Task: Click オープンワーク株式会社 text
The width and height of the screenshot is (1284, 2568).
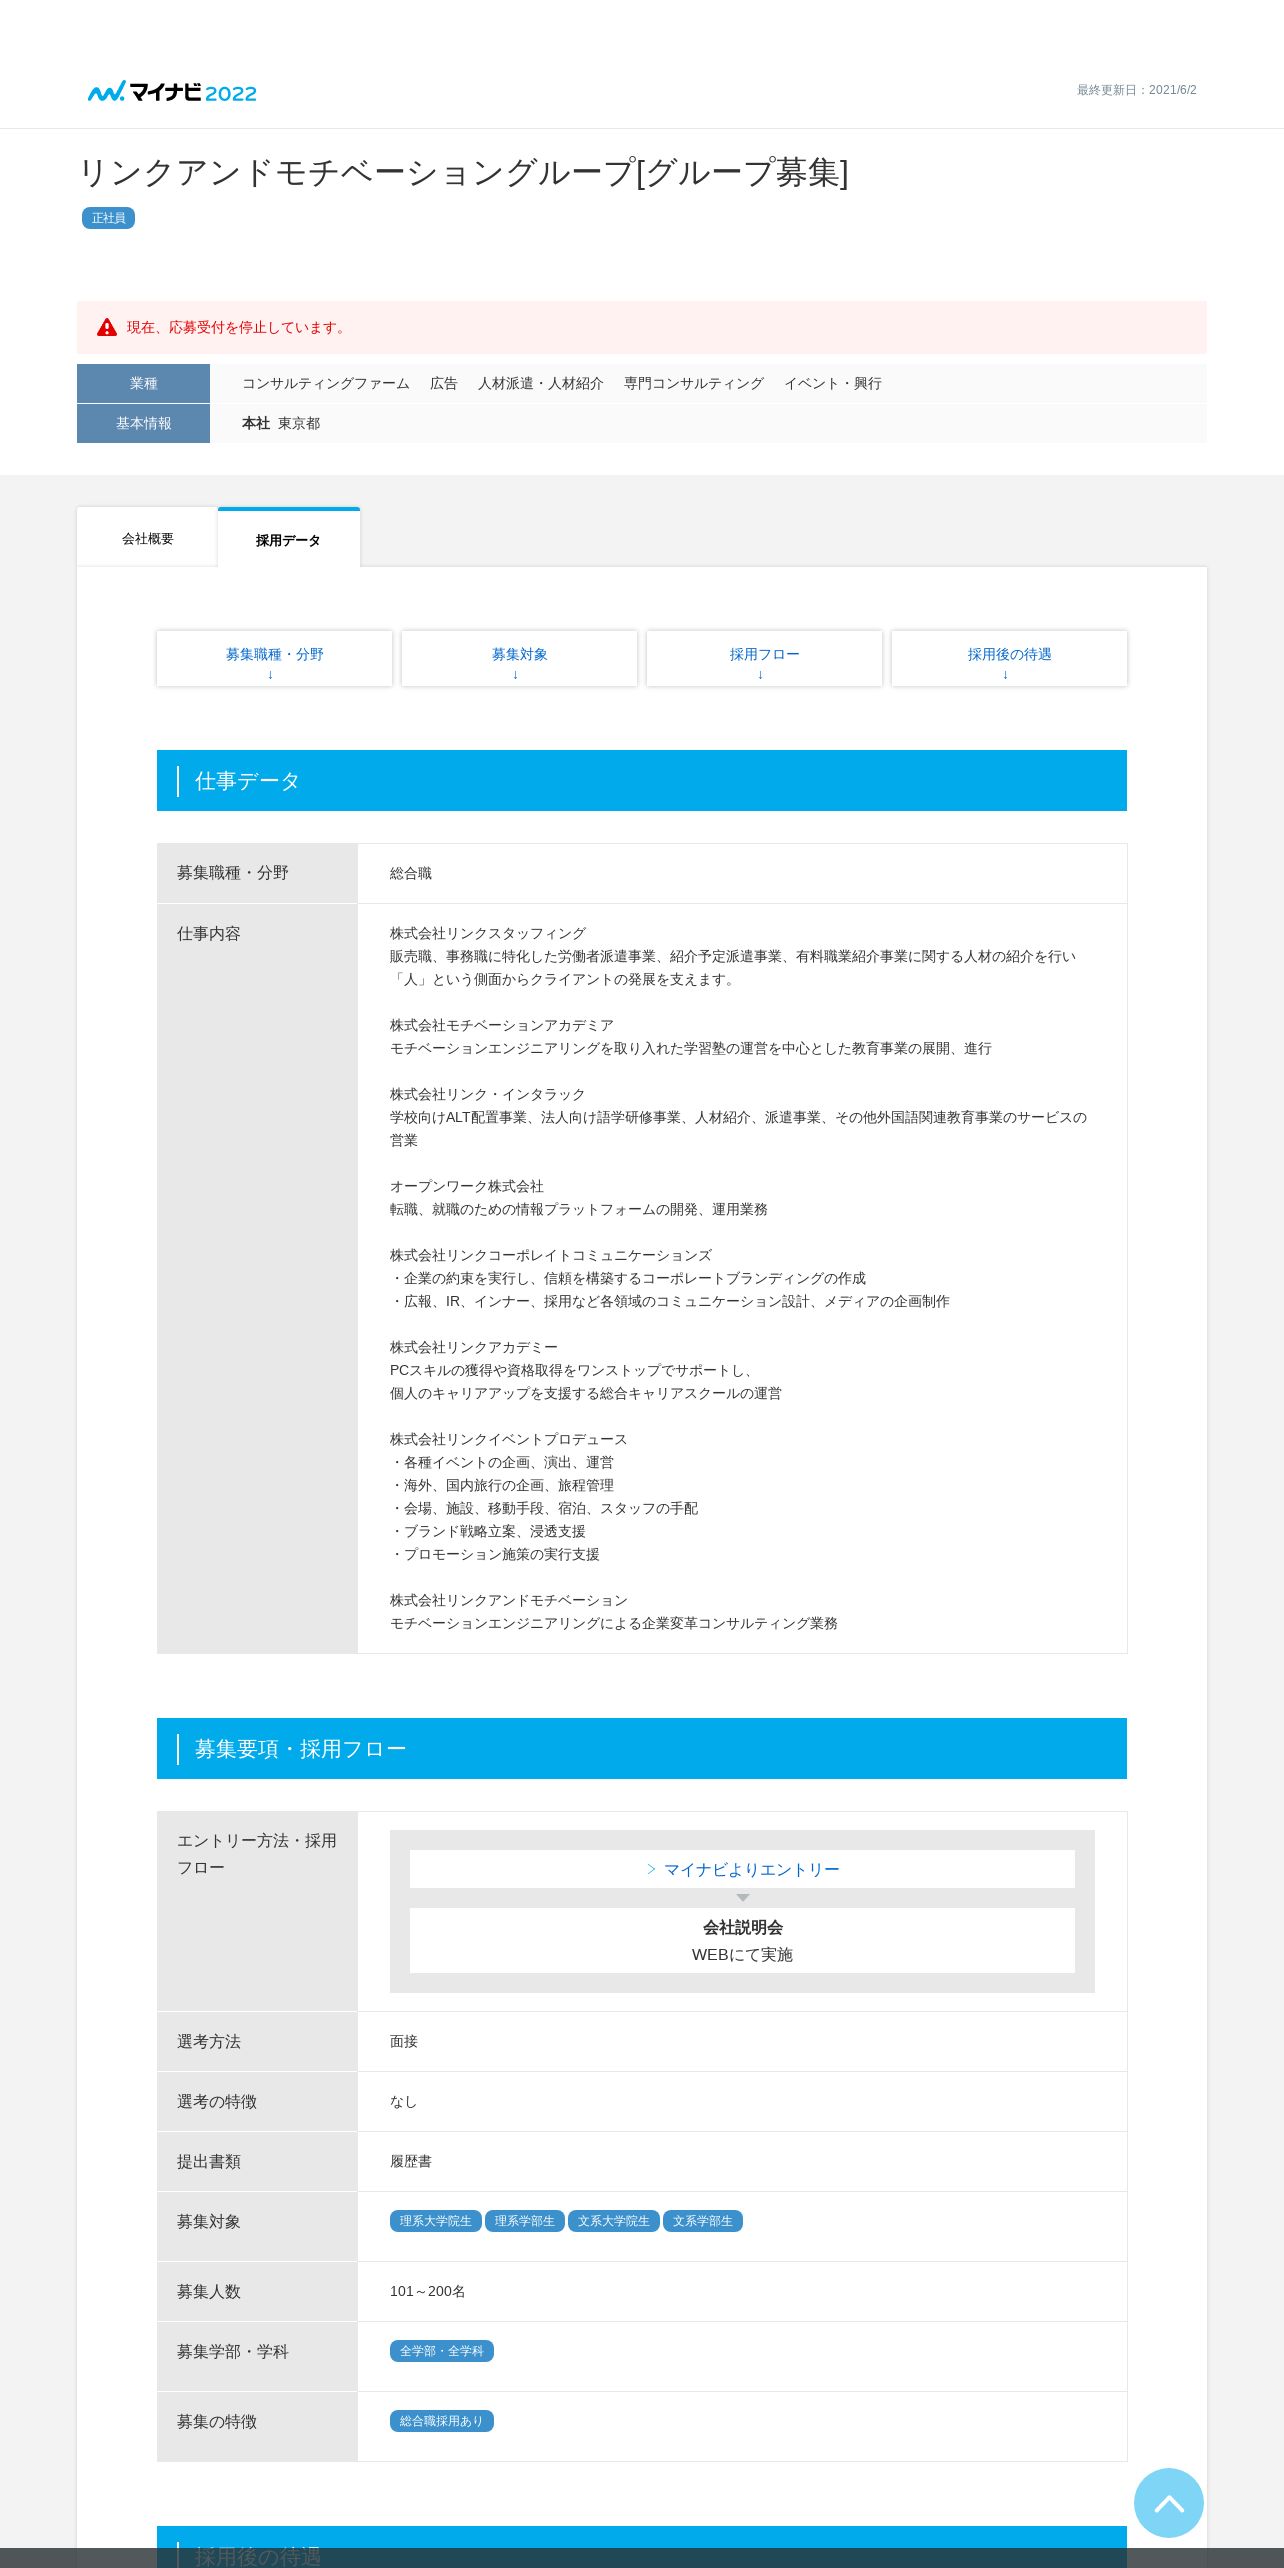Action: click(467, 1186)
